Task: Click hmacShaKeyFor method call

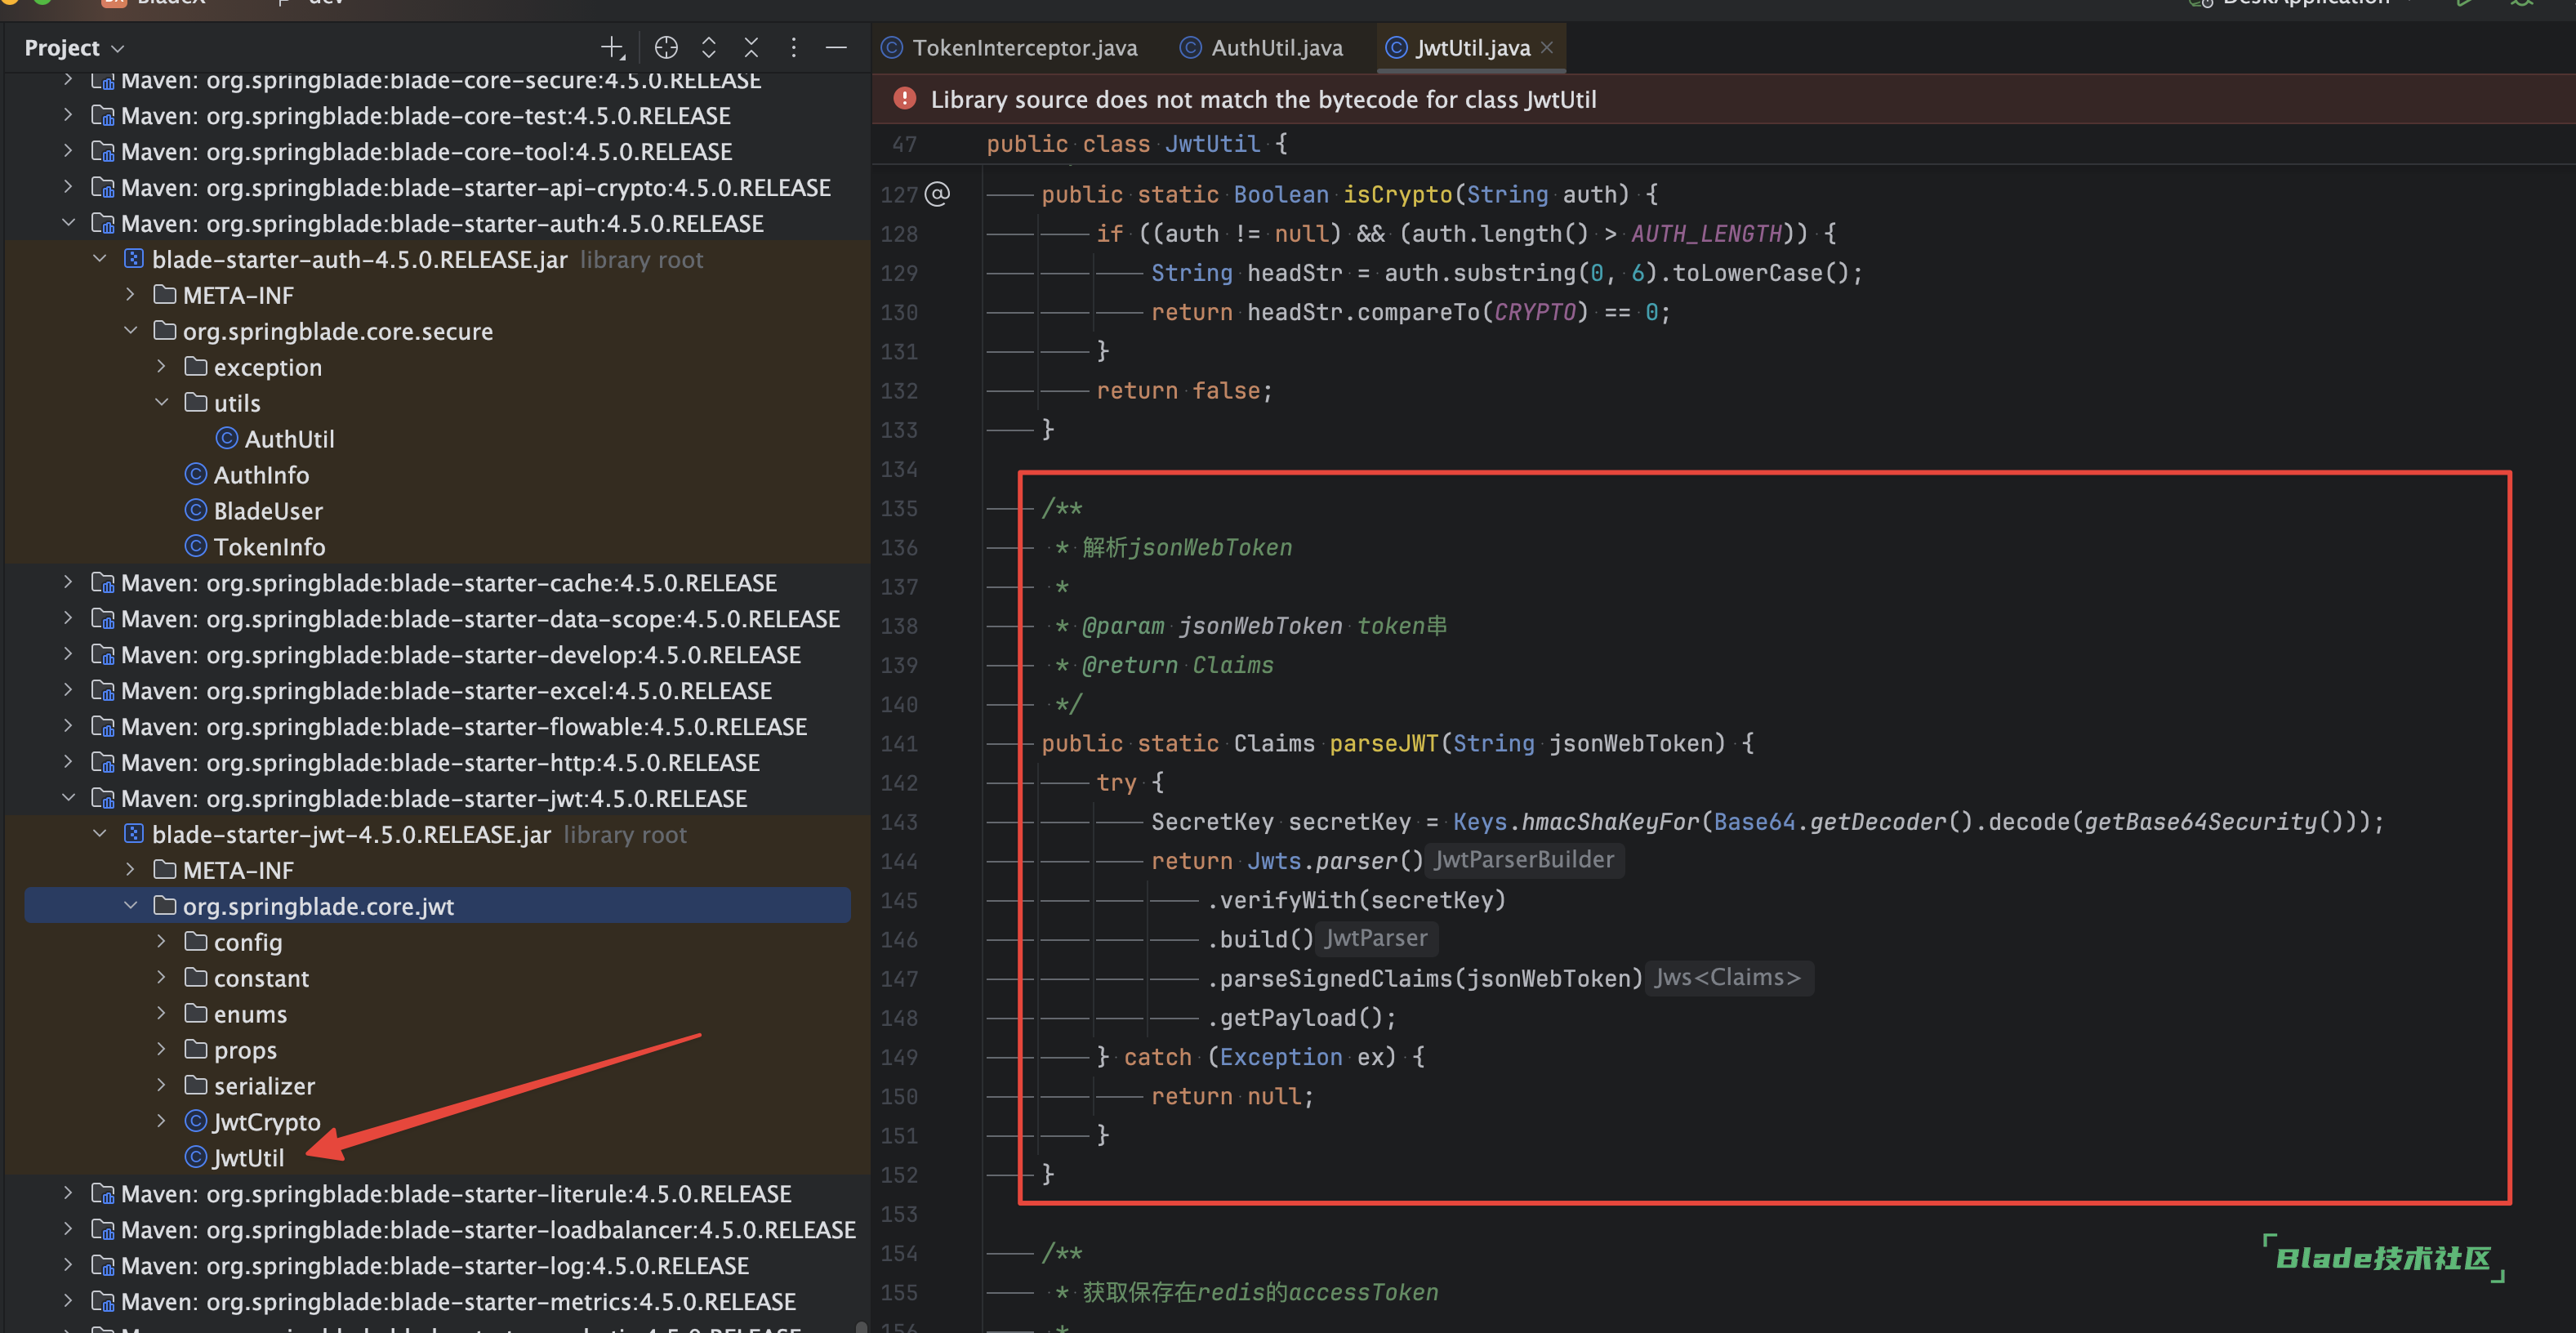Action: (x=1611, y=822)
